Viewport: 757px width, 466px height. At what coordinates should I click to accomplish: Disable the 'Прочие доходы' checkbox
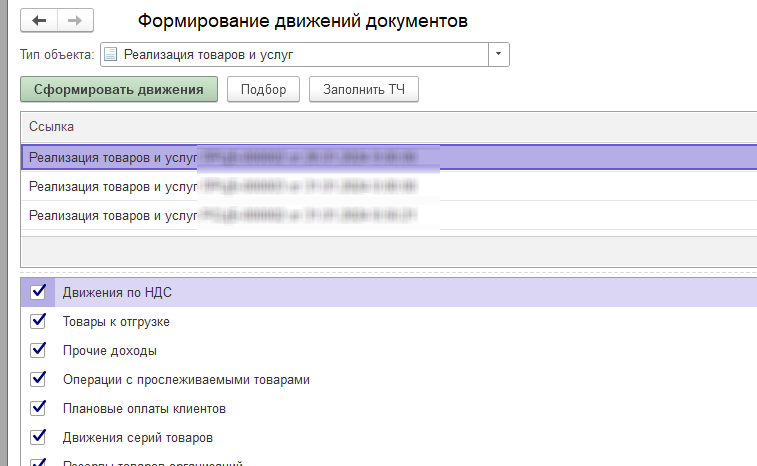pos(39,350)
